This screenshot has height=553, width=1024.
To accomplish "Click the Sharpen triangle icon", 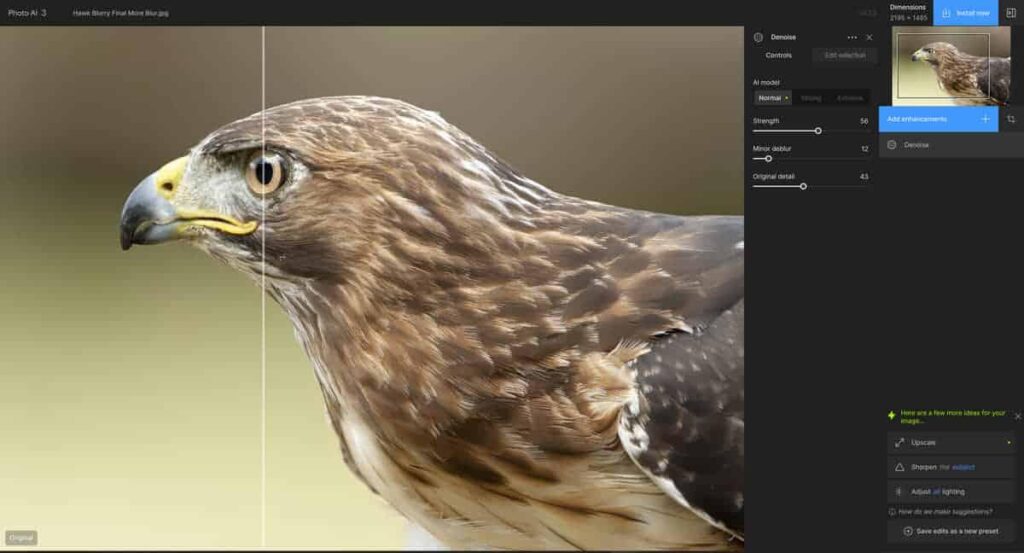I will (899, 467).
